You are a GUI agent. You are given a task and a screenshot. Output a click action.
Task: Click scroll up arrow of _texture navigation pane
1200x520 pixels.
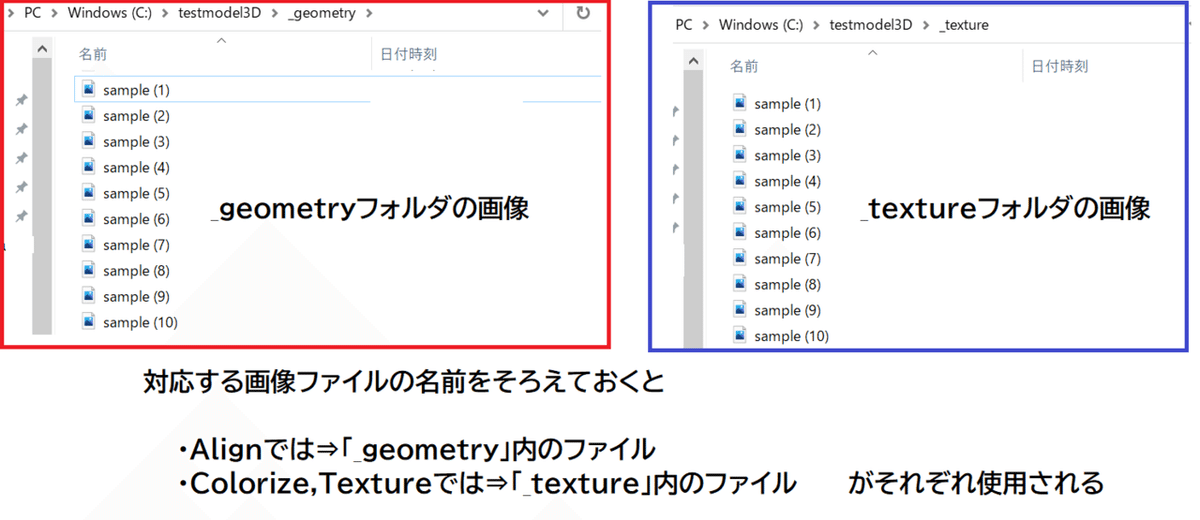pyautogui.click(x=693, y=61)
